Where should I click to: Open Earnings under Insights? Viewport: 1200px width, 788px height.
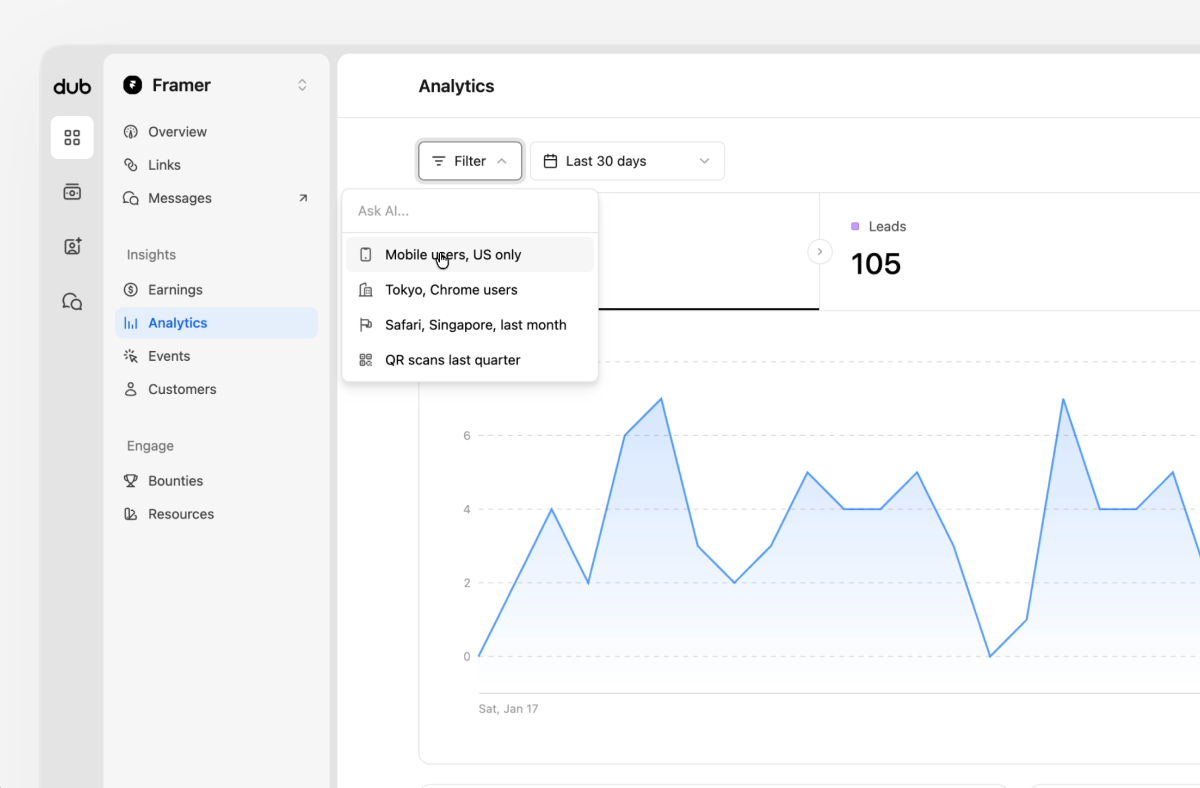point(217,290)
